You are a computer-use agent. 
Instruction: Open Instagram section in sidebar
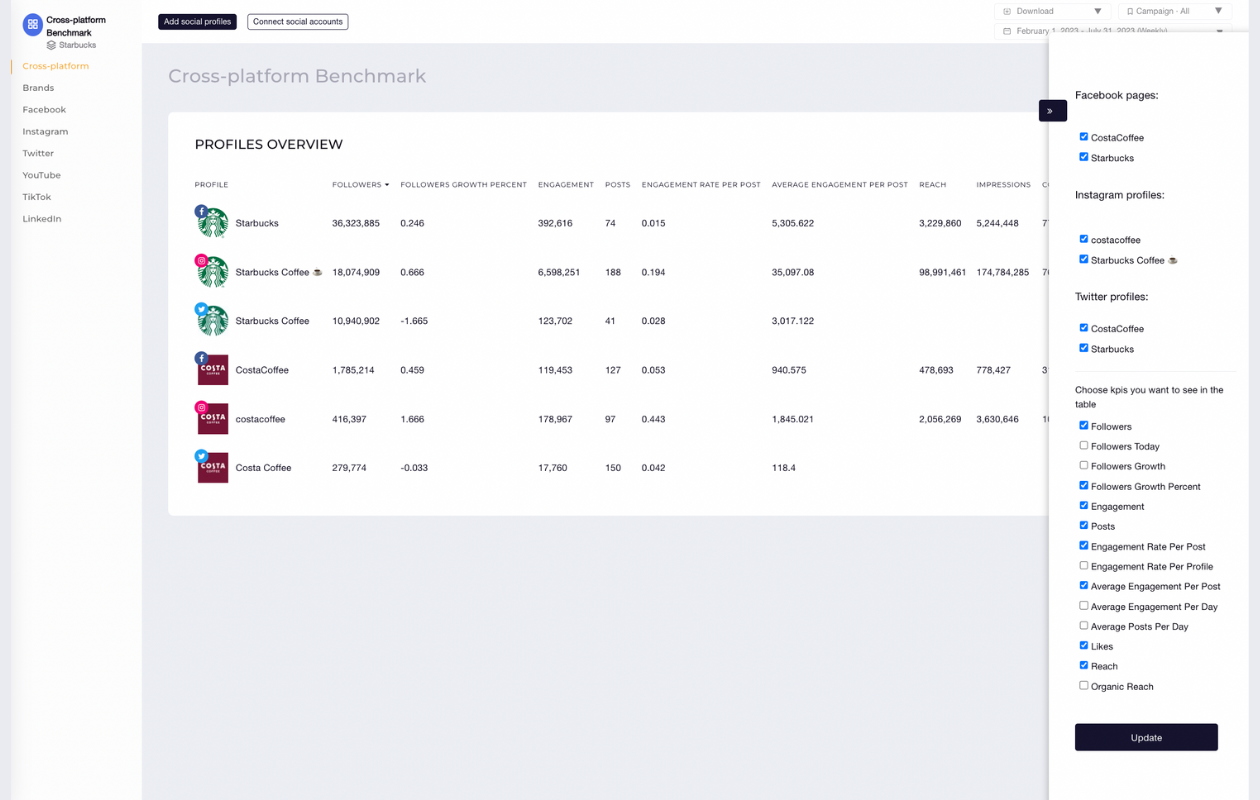45,132
